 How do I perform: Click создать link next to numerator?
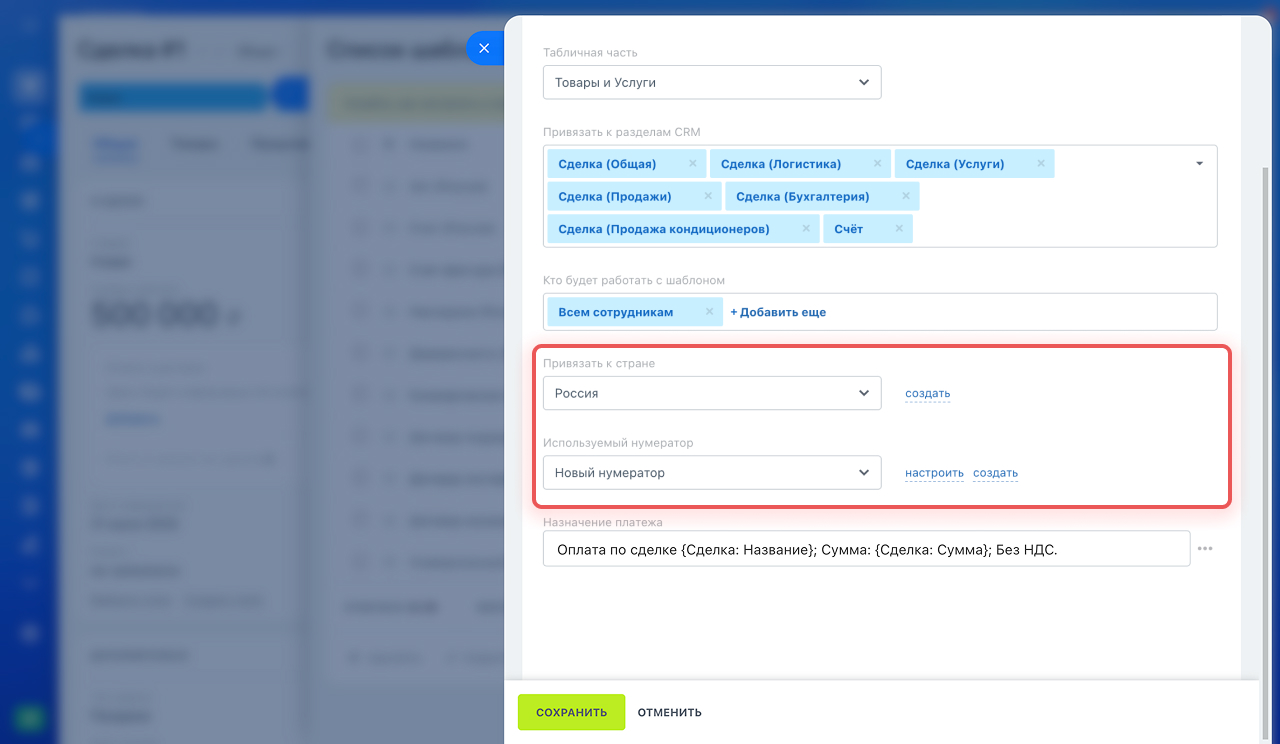click(995, 474)
